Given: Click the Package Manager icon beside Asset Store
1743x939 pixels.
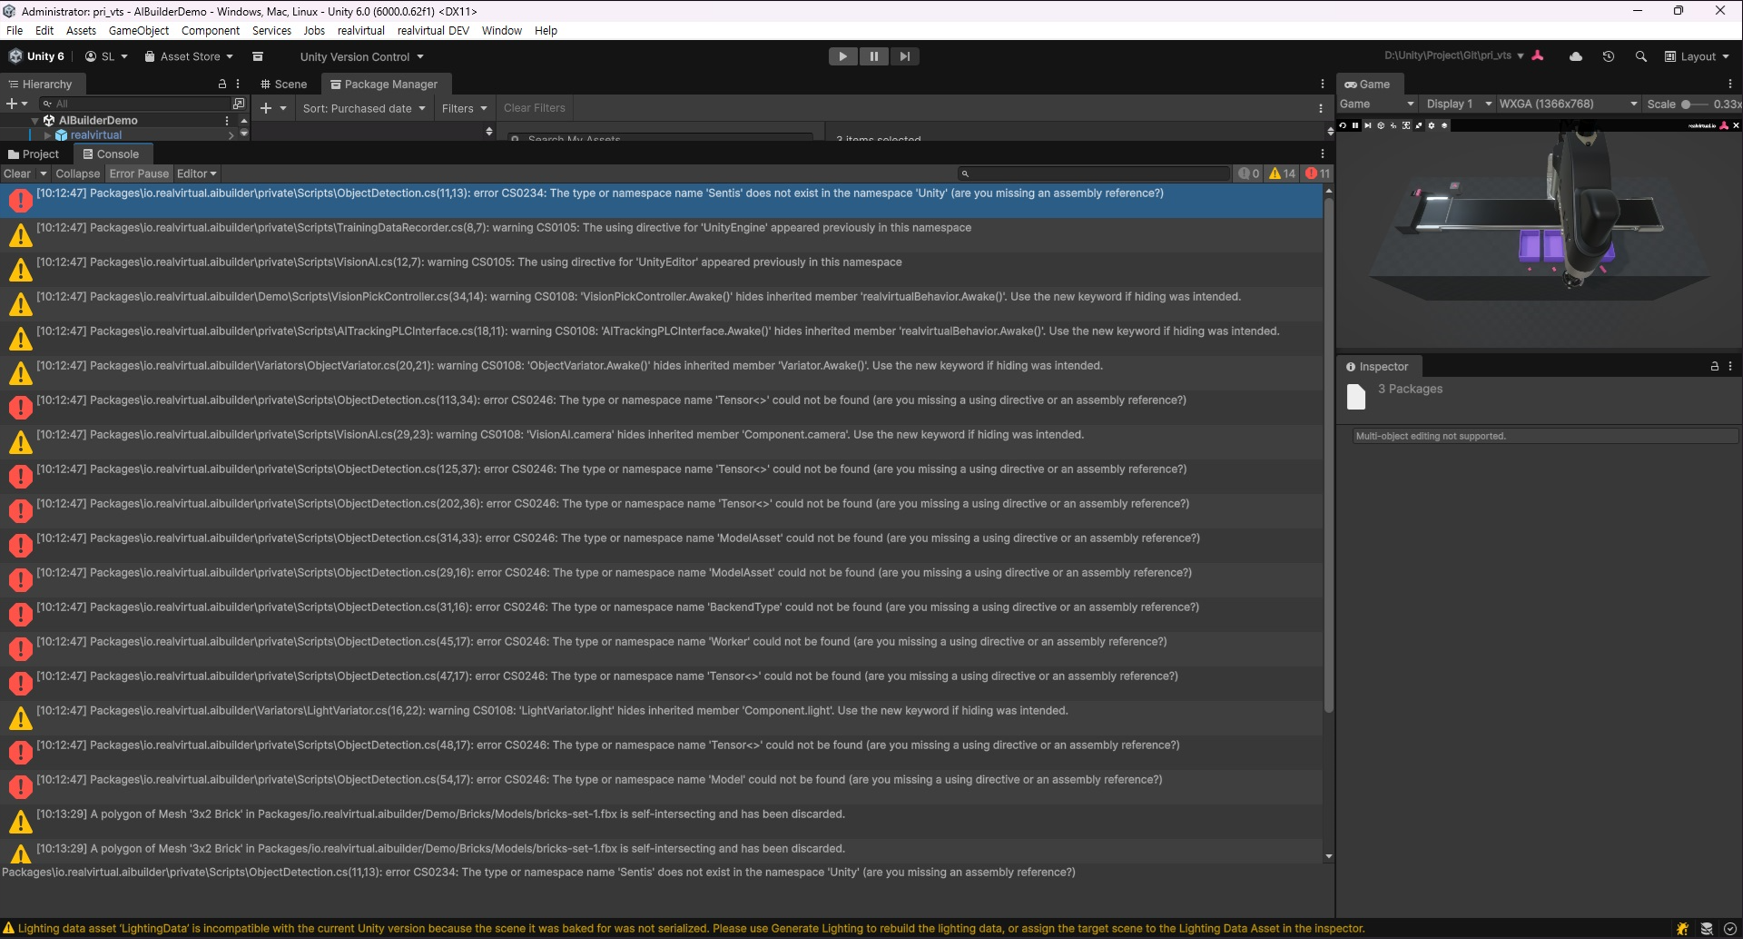Looking at the screenshot, I should 258,57.
